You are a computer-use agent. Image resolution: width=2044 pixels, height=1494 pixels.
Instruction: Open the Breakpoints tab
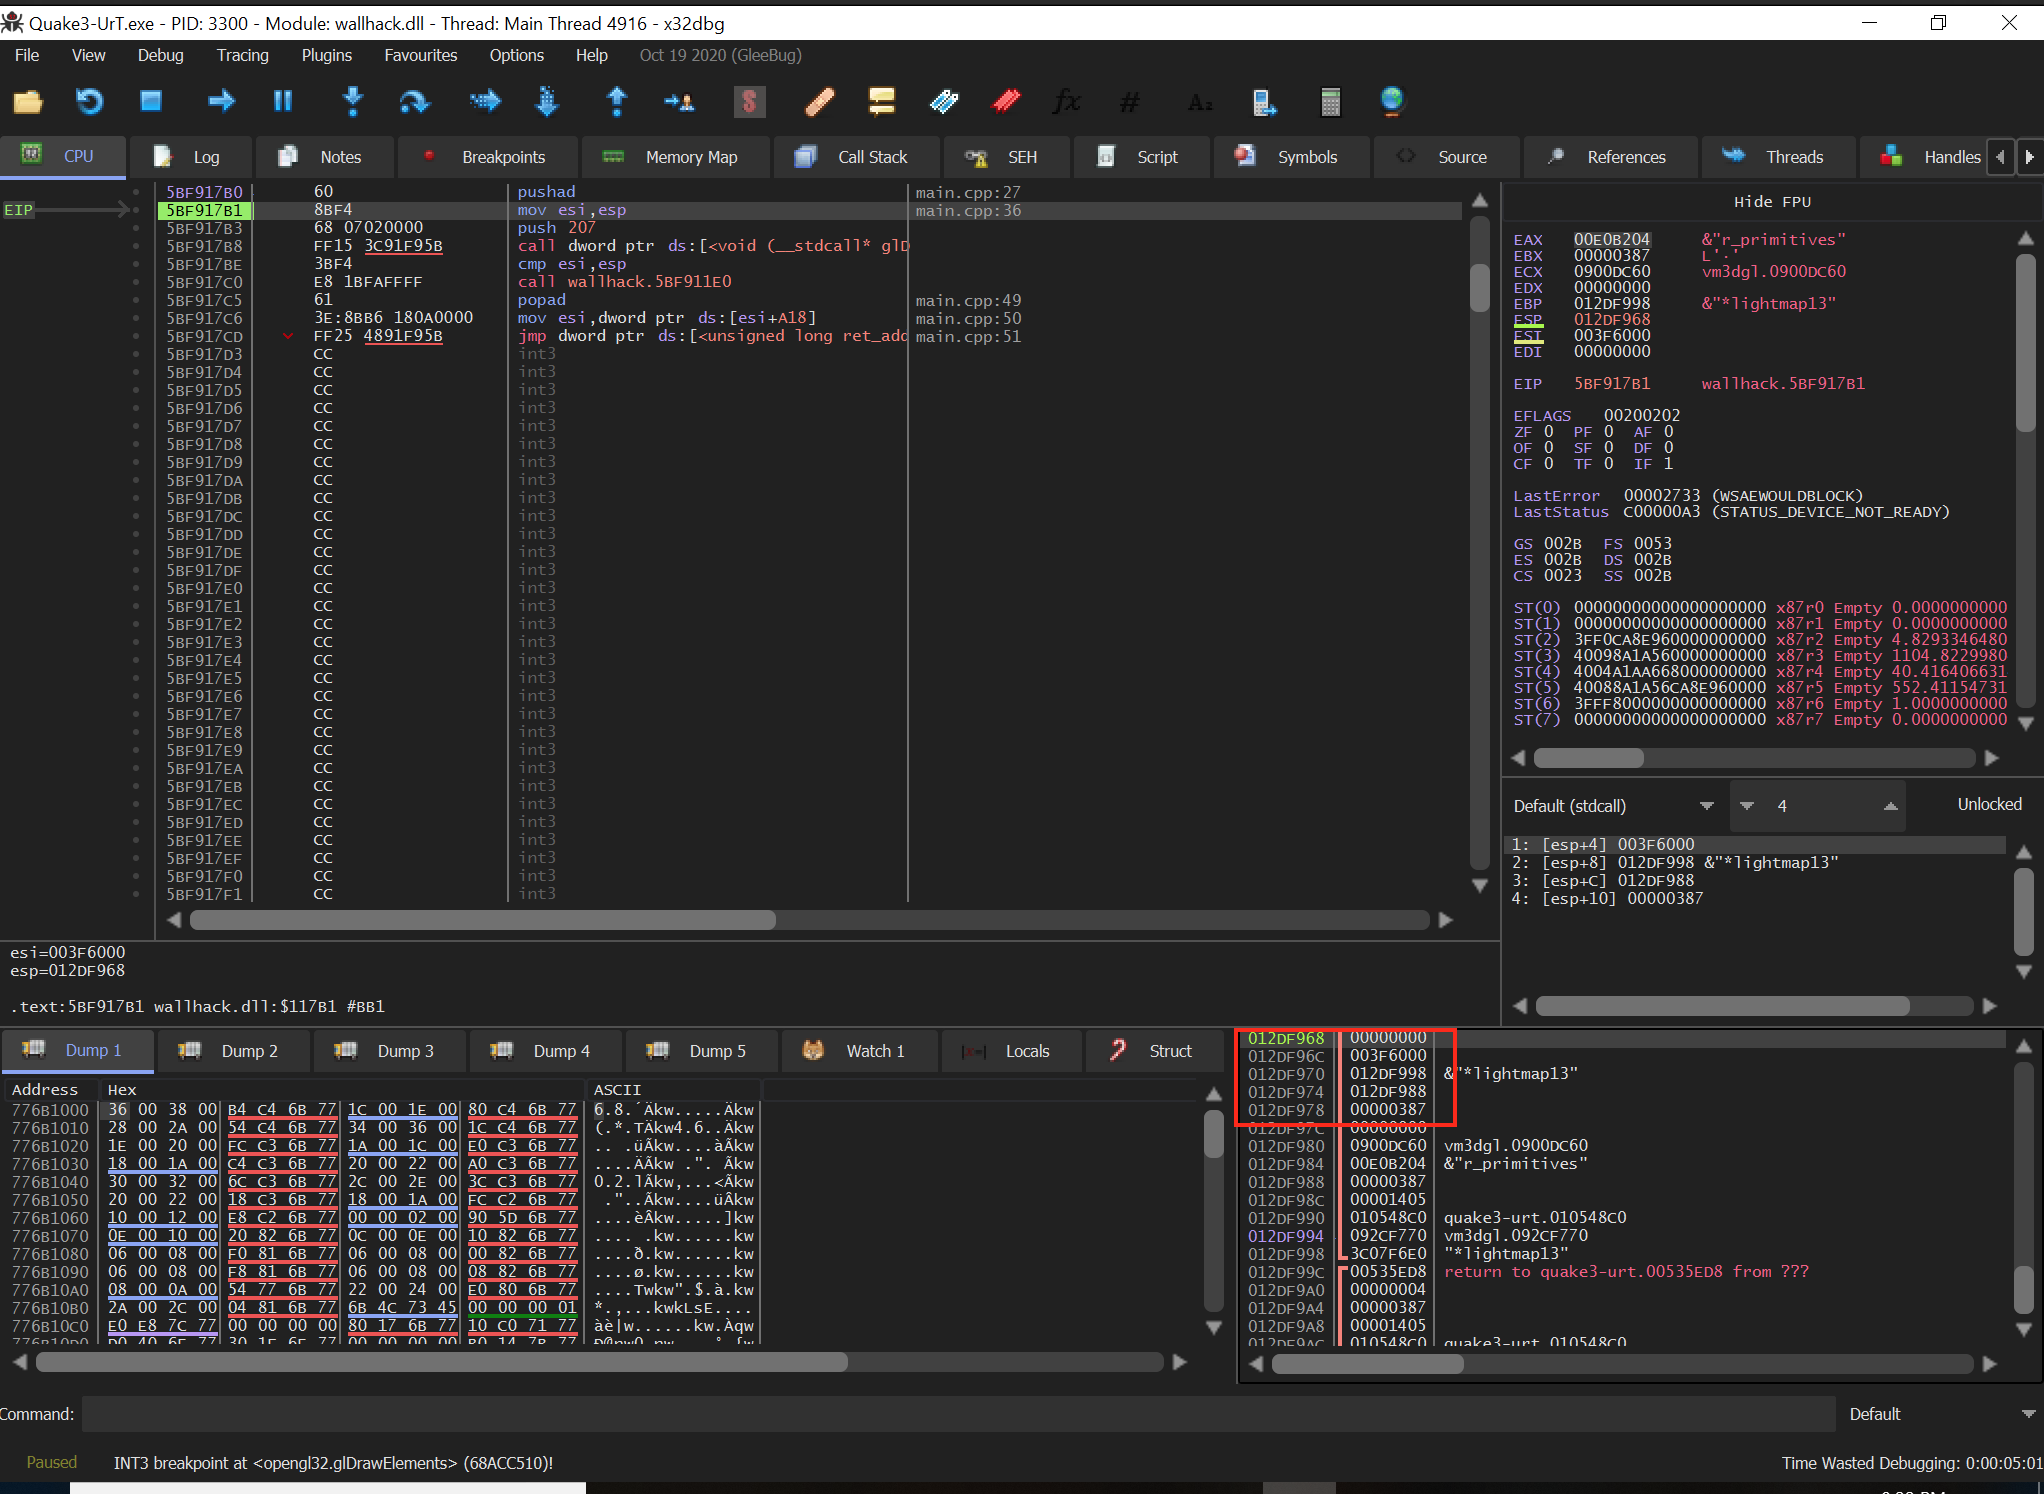click(x=487, y=157)
